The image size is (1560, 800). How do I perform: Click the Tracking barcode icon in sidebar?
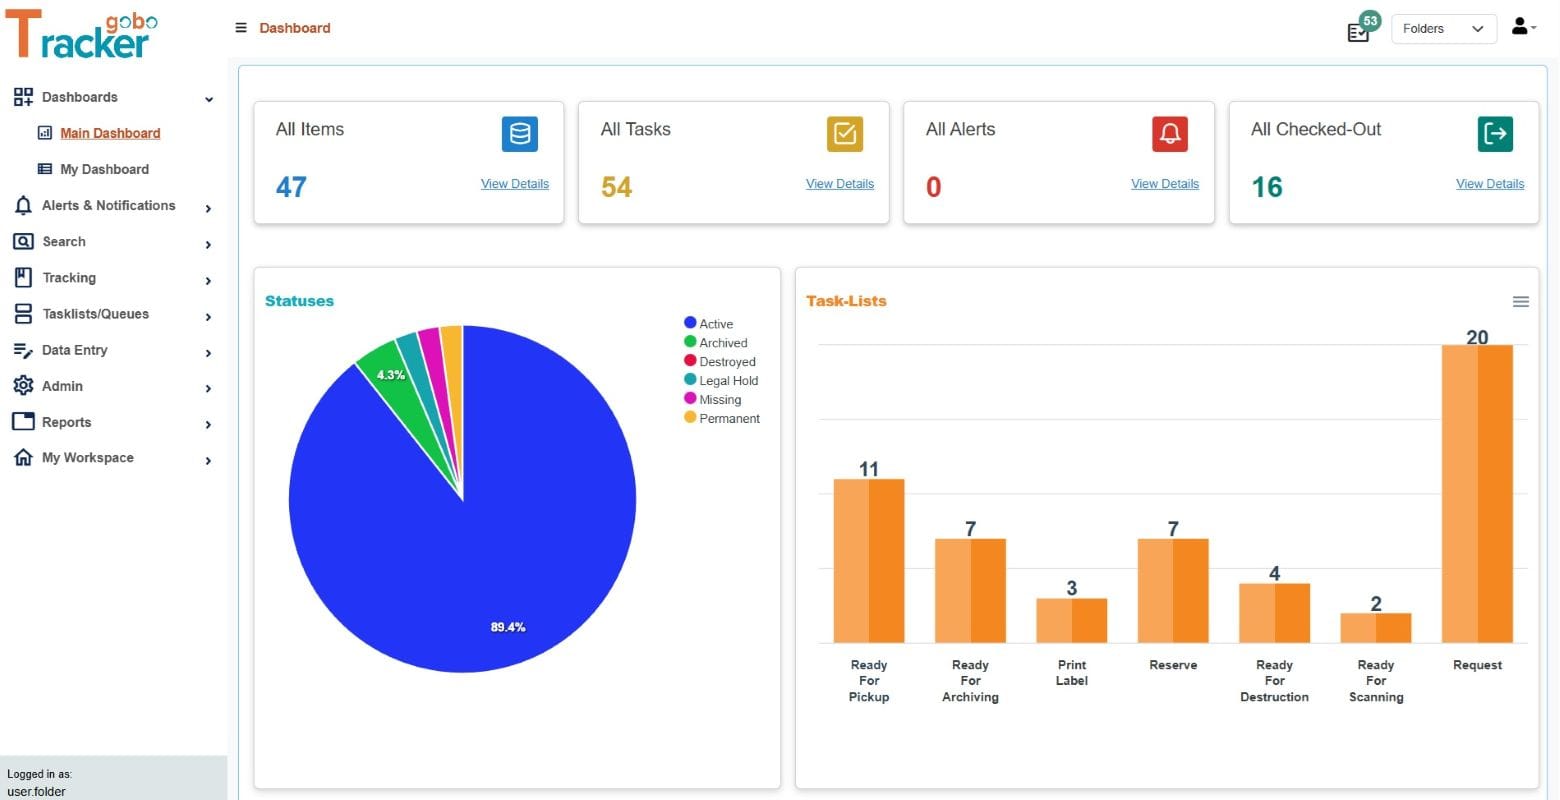[x=23, y=277]
